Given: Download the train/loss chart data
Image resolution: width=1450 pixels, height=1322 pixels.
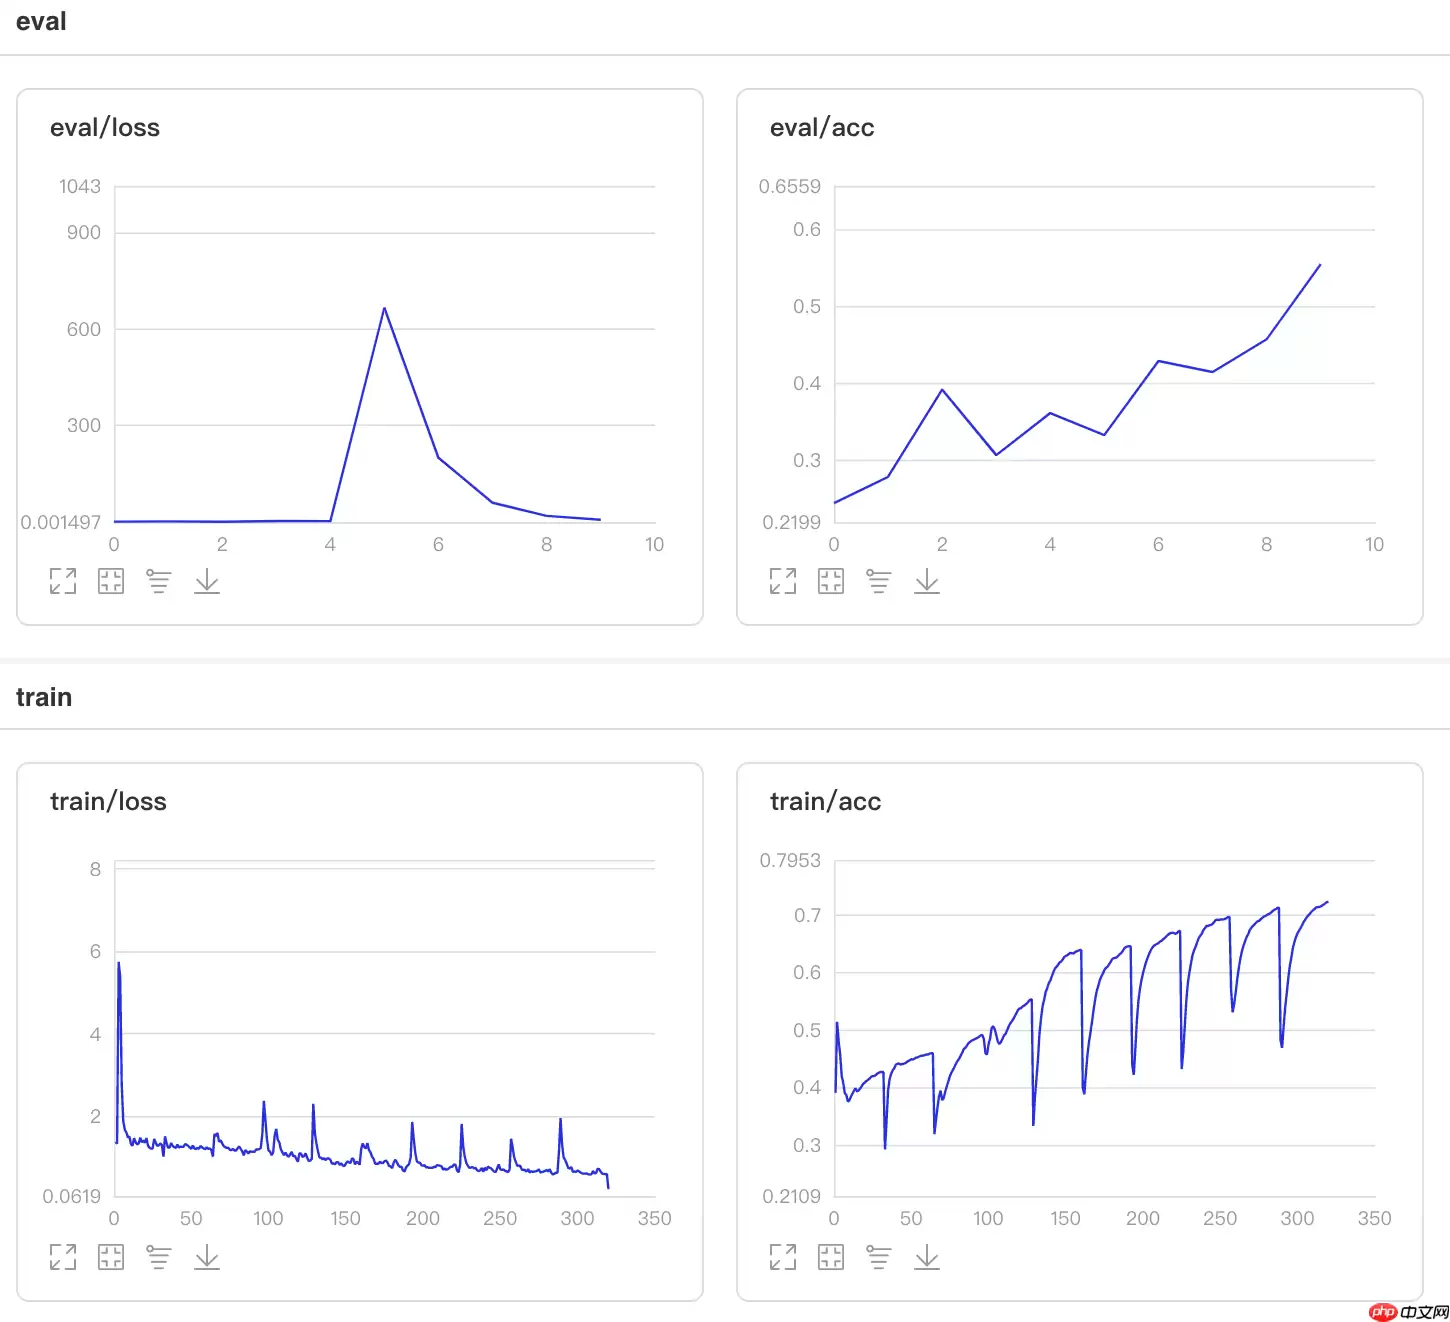Looking at the screenshot, I should 207,1257.
